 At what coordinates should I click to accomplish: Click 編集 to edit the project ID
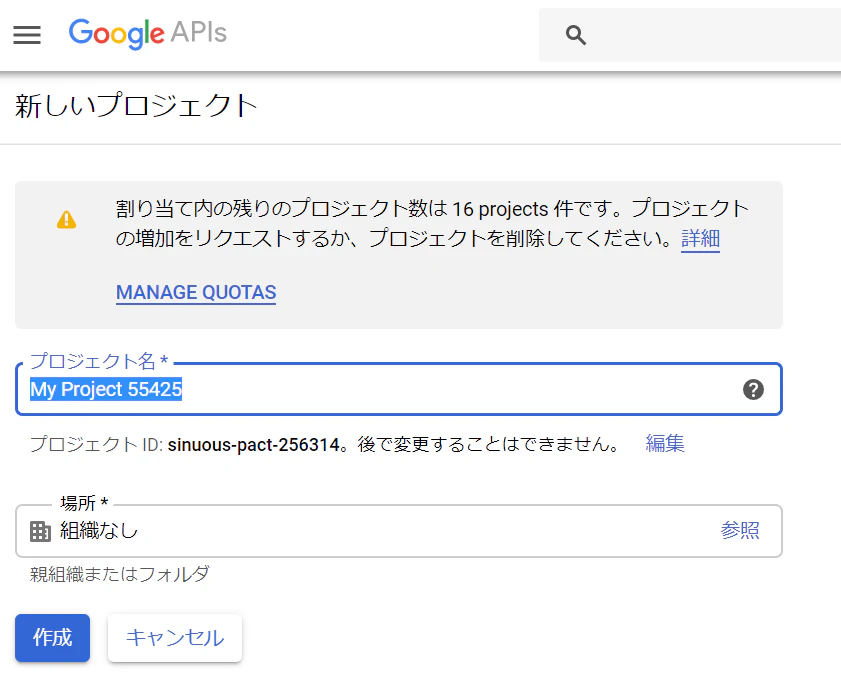click(x=665, y=444)
